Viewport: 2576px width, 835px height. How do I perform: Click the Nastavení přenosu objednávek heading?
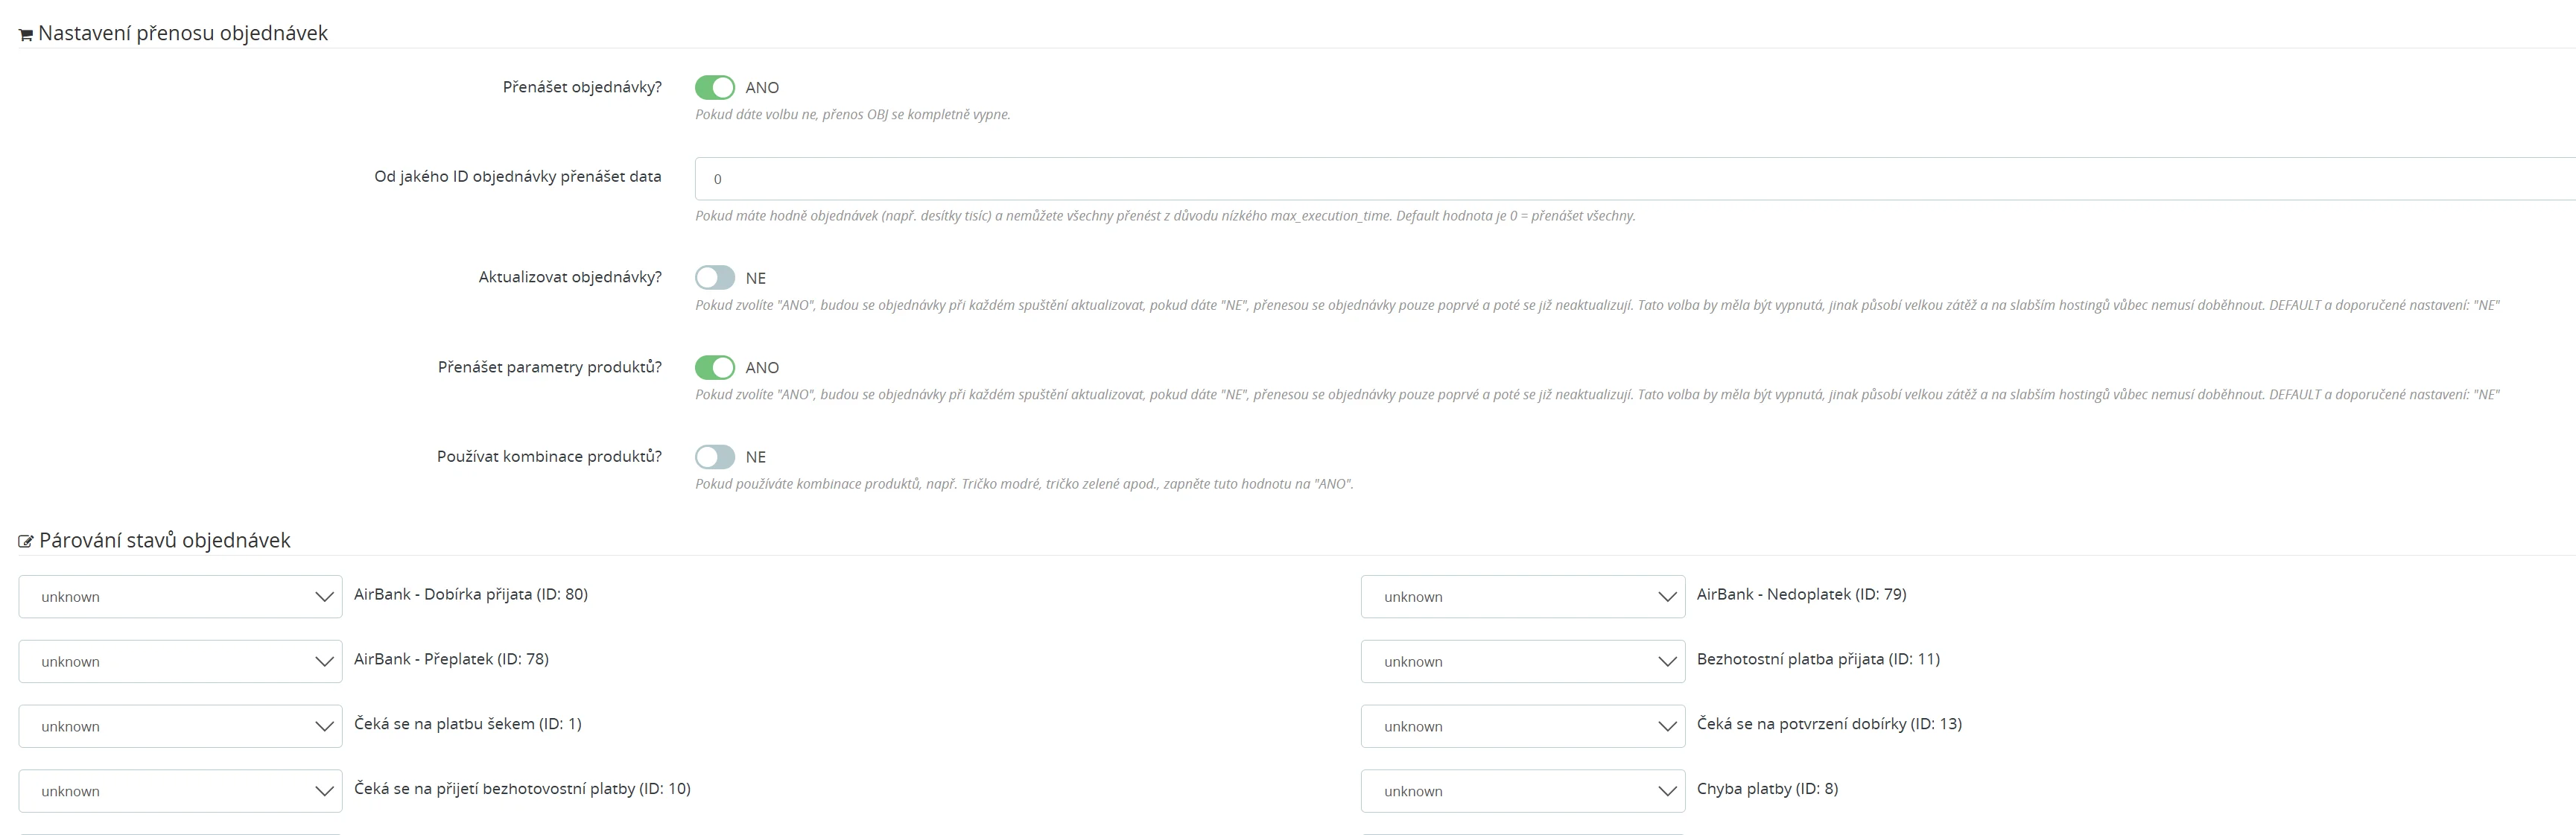(x=183, y=33)
